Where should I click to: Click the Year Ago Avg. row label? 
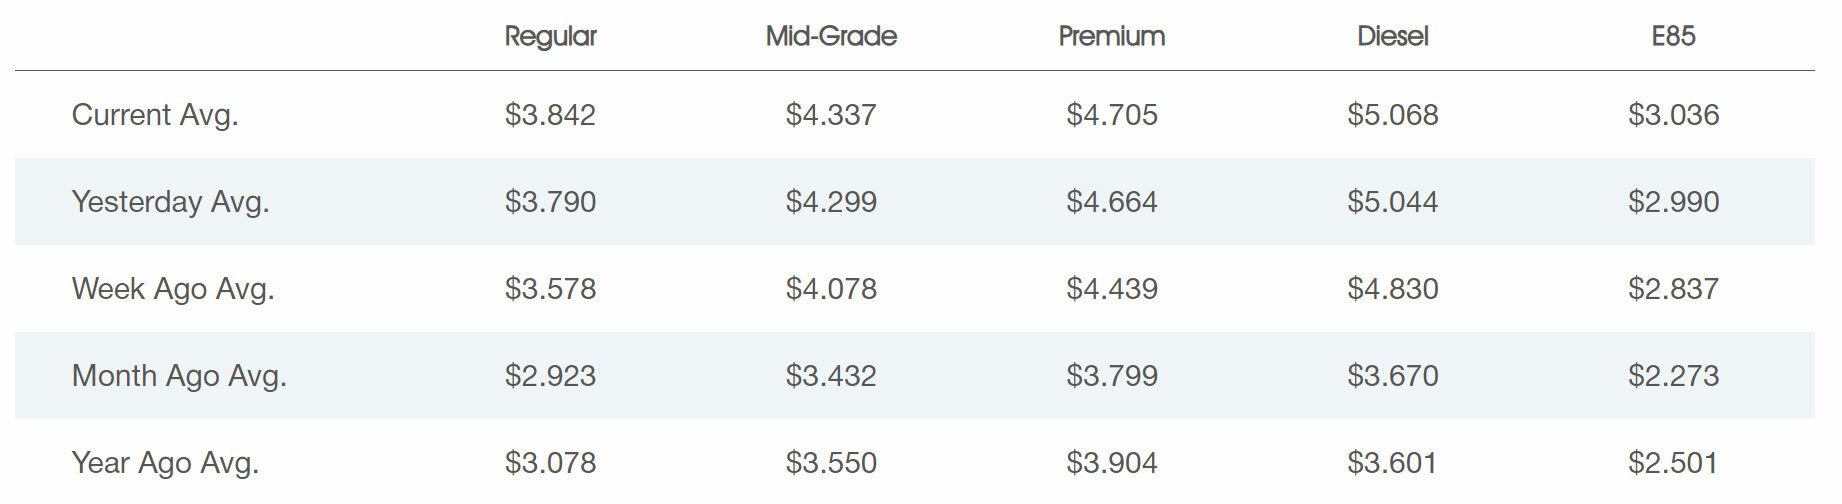(165, 463)
